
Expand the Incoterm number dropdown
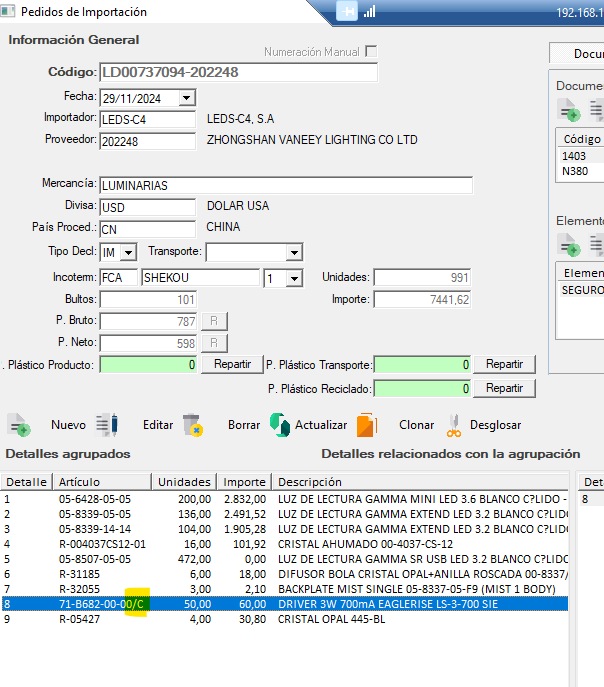click(293, 278)
